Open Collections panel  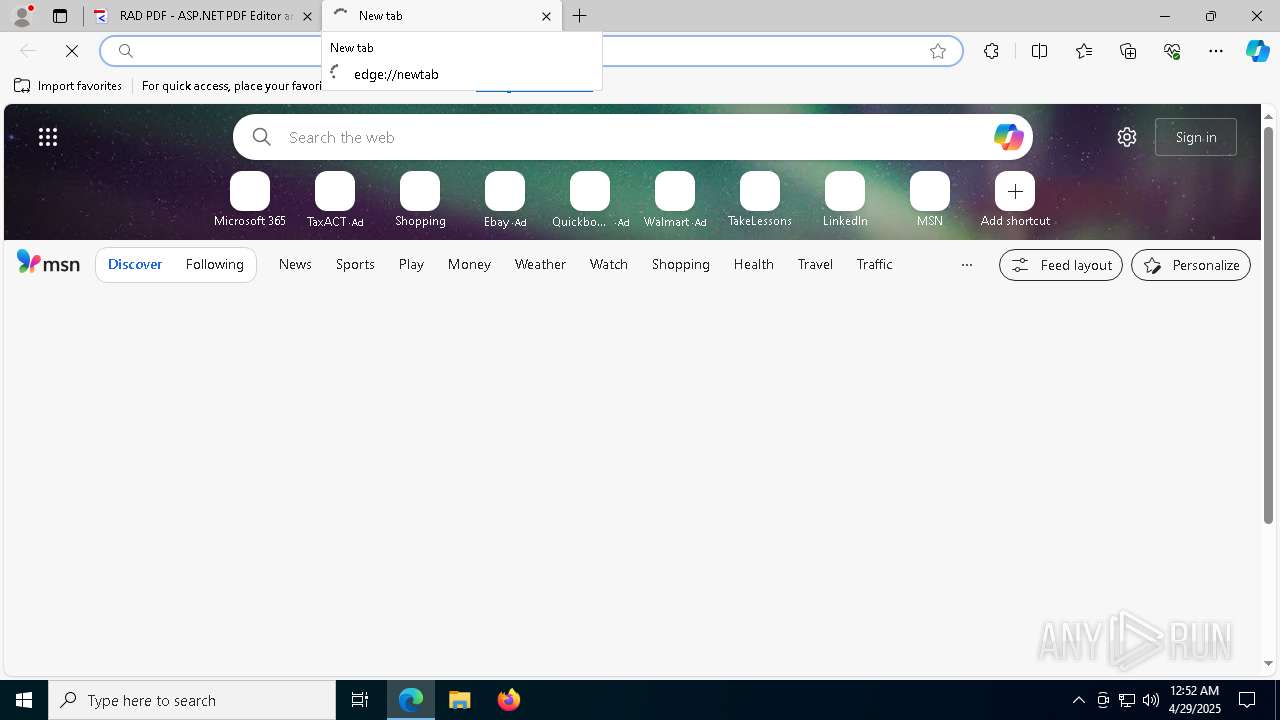(1128, 51)
